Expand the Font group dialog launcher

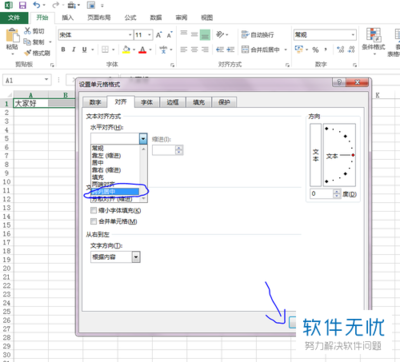point(172,65)
